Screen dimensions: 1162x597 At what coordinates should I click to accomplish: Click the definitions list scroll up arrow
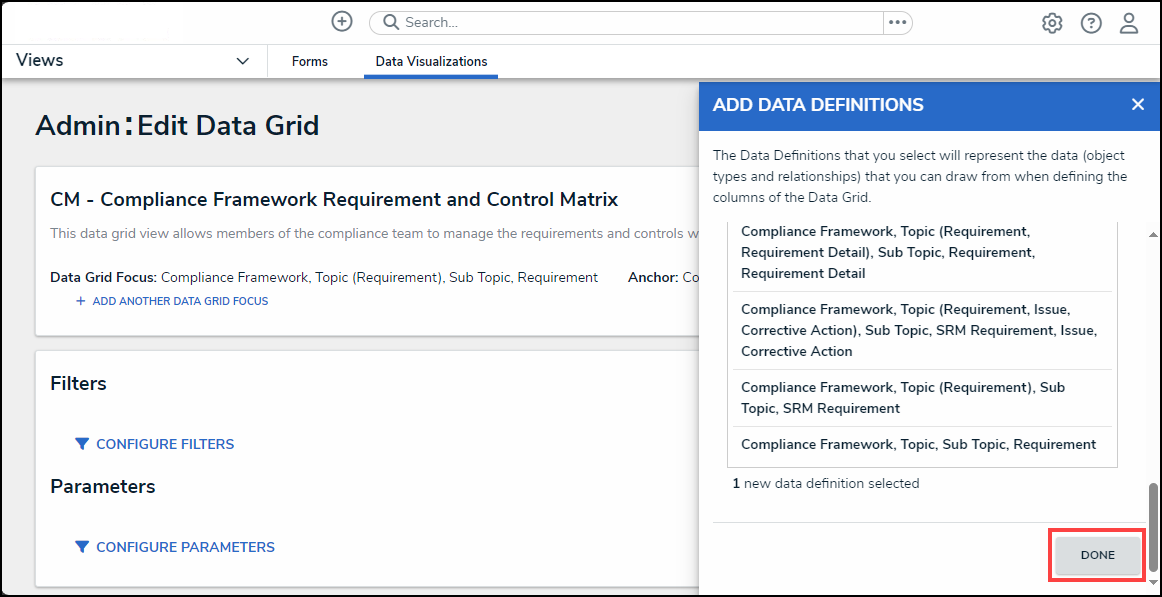point(1153,234)
